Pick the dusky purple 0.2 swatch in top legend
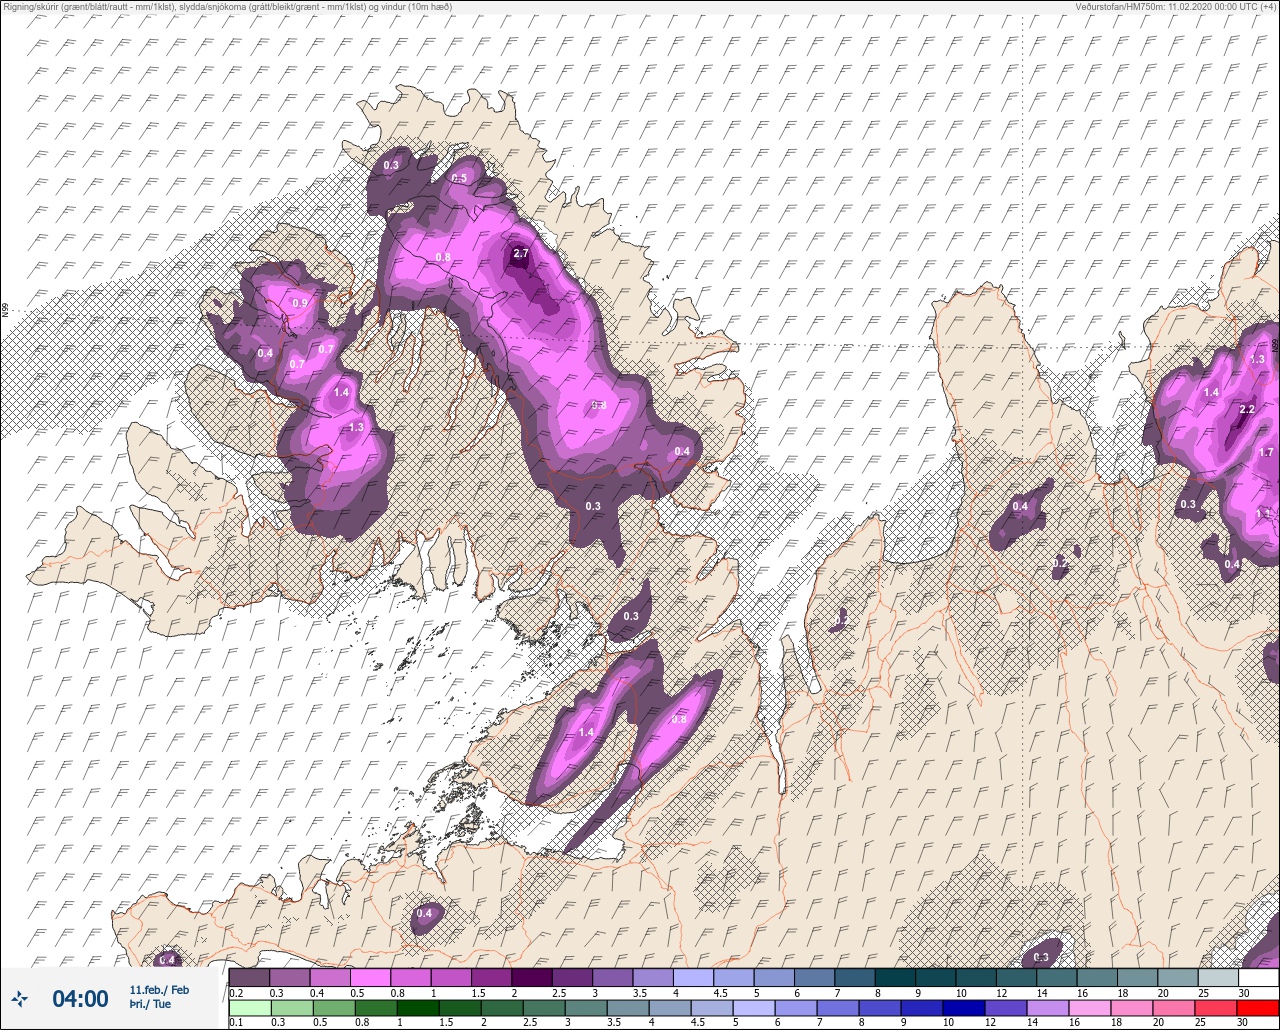 pos(249,977)
